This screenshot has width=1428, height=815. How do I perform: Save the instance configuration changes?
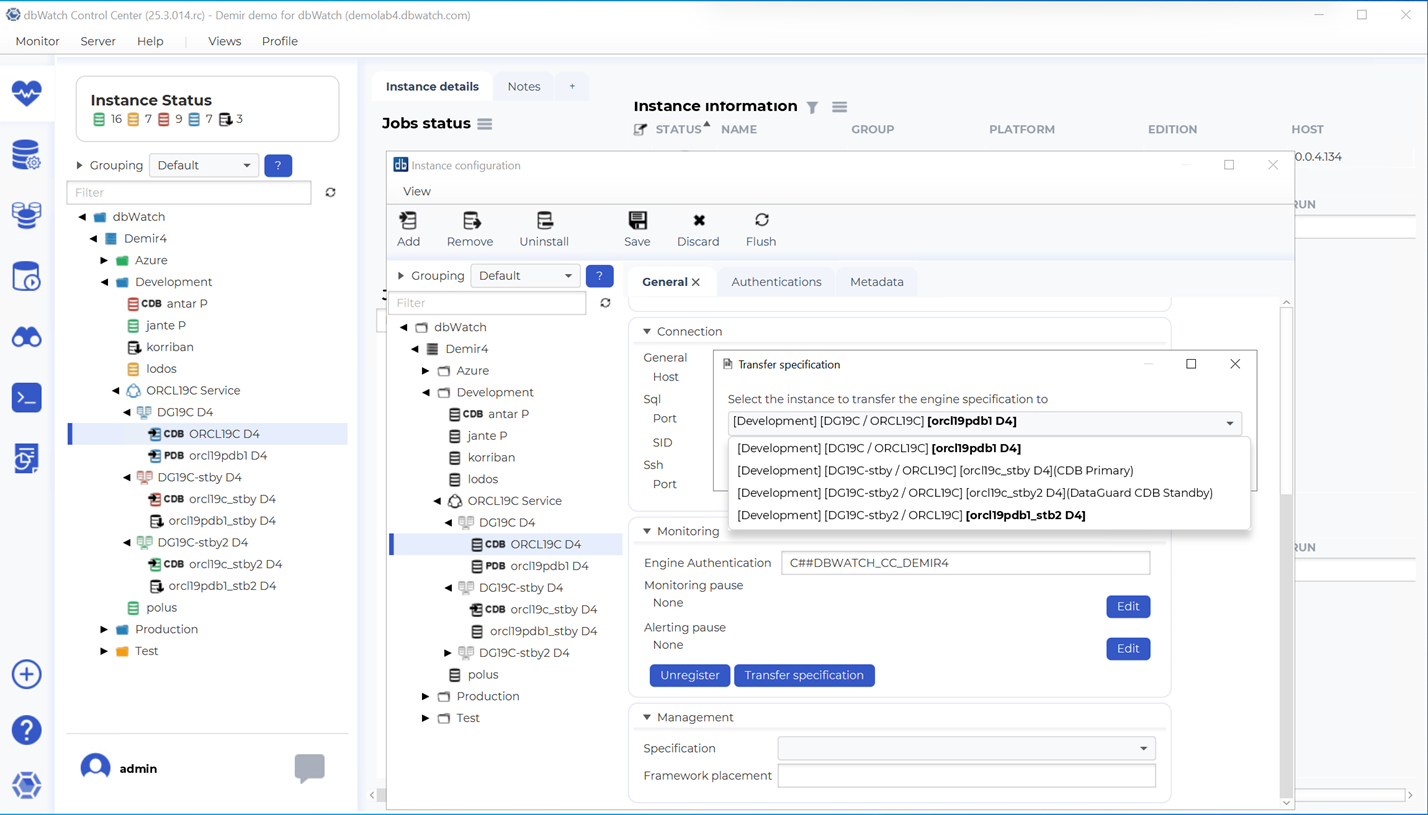click(x=637, y=221)
